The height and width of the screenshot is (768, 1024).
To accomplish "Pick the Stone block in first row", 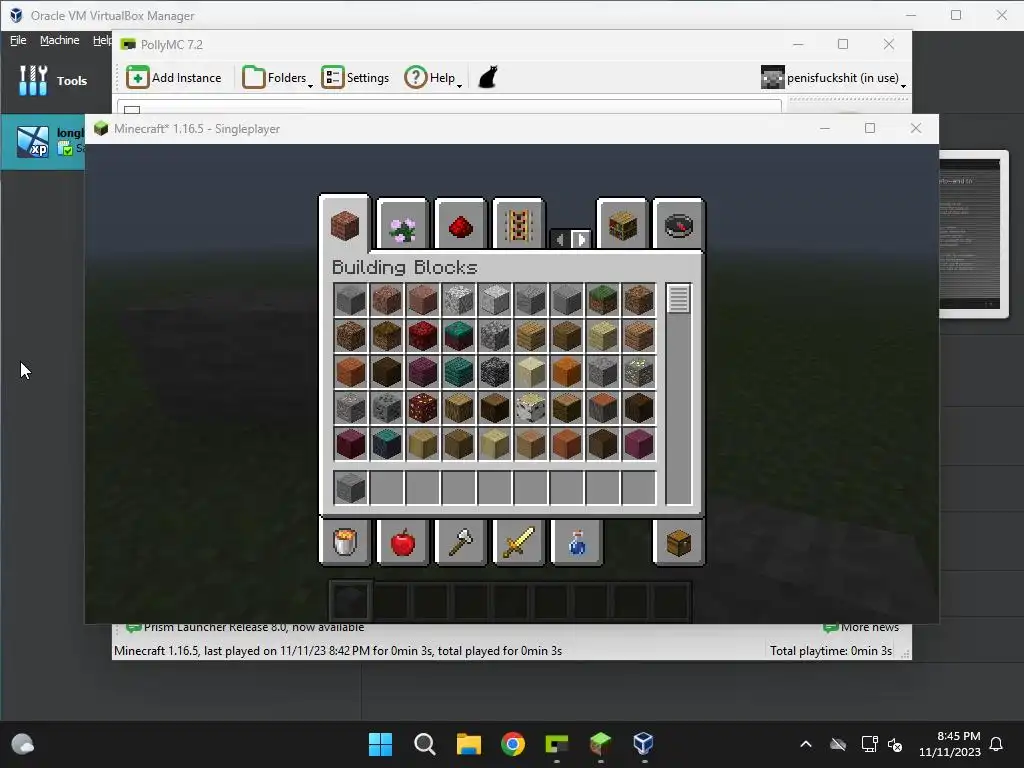I will [351, 300].
